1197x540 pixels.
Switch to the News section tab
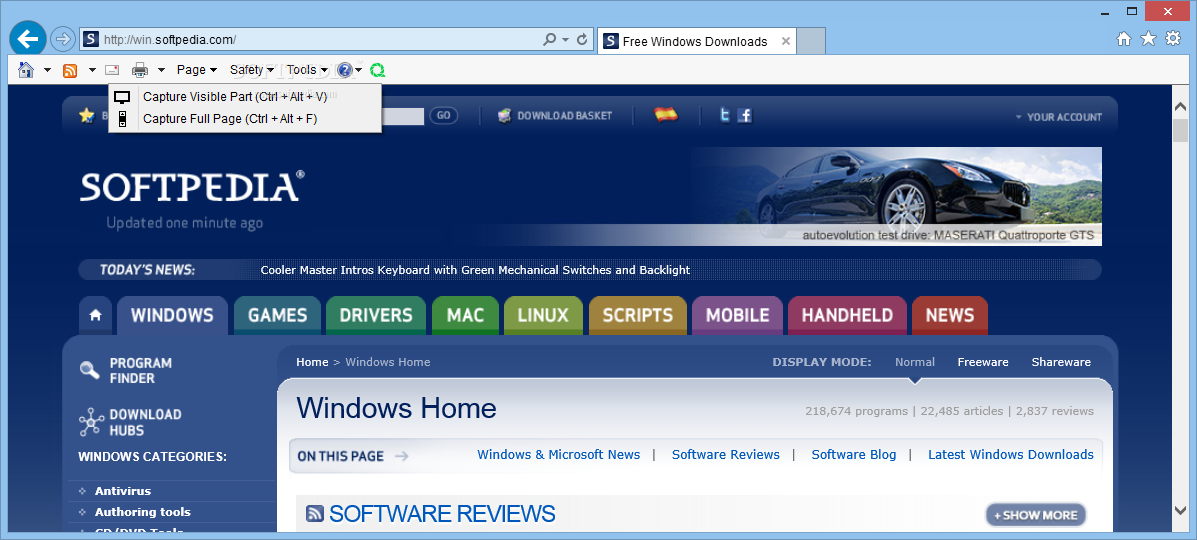tap(950, 315)
